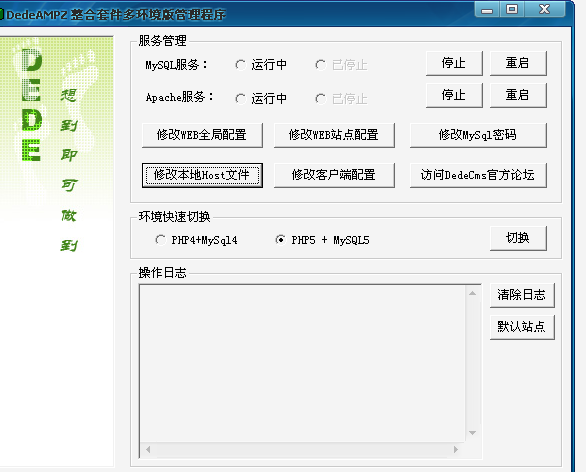Click the 修改MySql密码 button
This screenshot has width=586, height=472.
tap(478, 135)
